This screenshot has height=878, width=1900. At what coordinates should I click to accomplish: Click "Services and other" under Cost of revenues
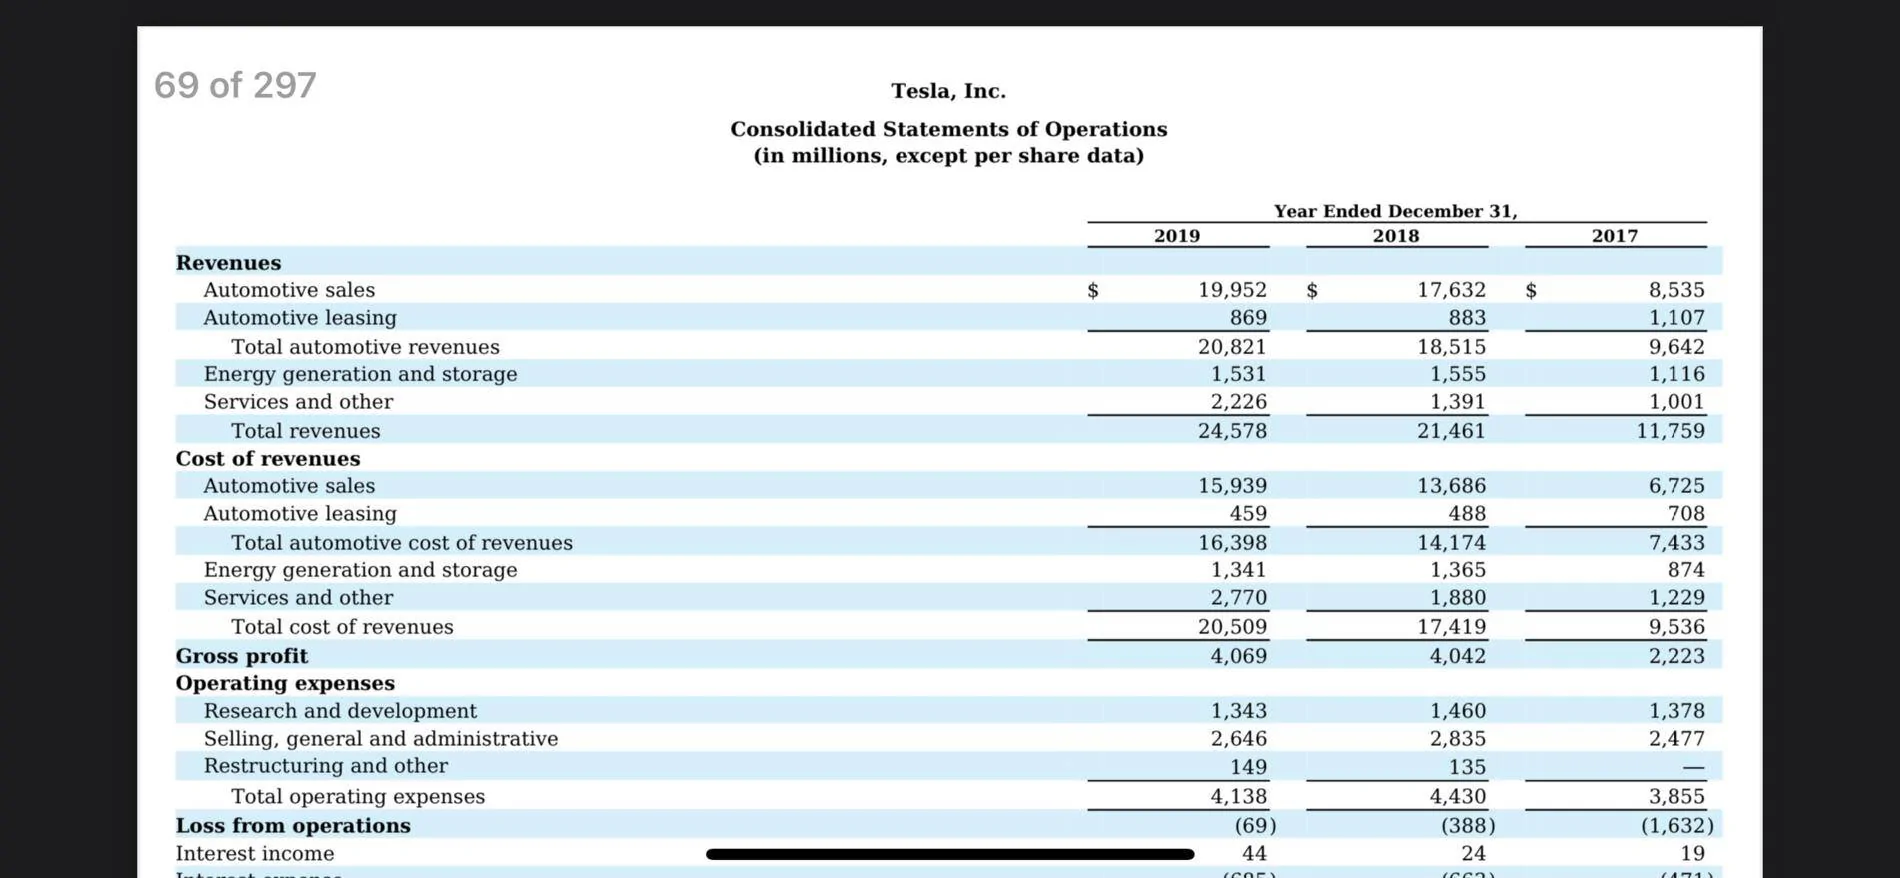coord(298,598)
